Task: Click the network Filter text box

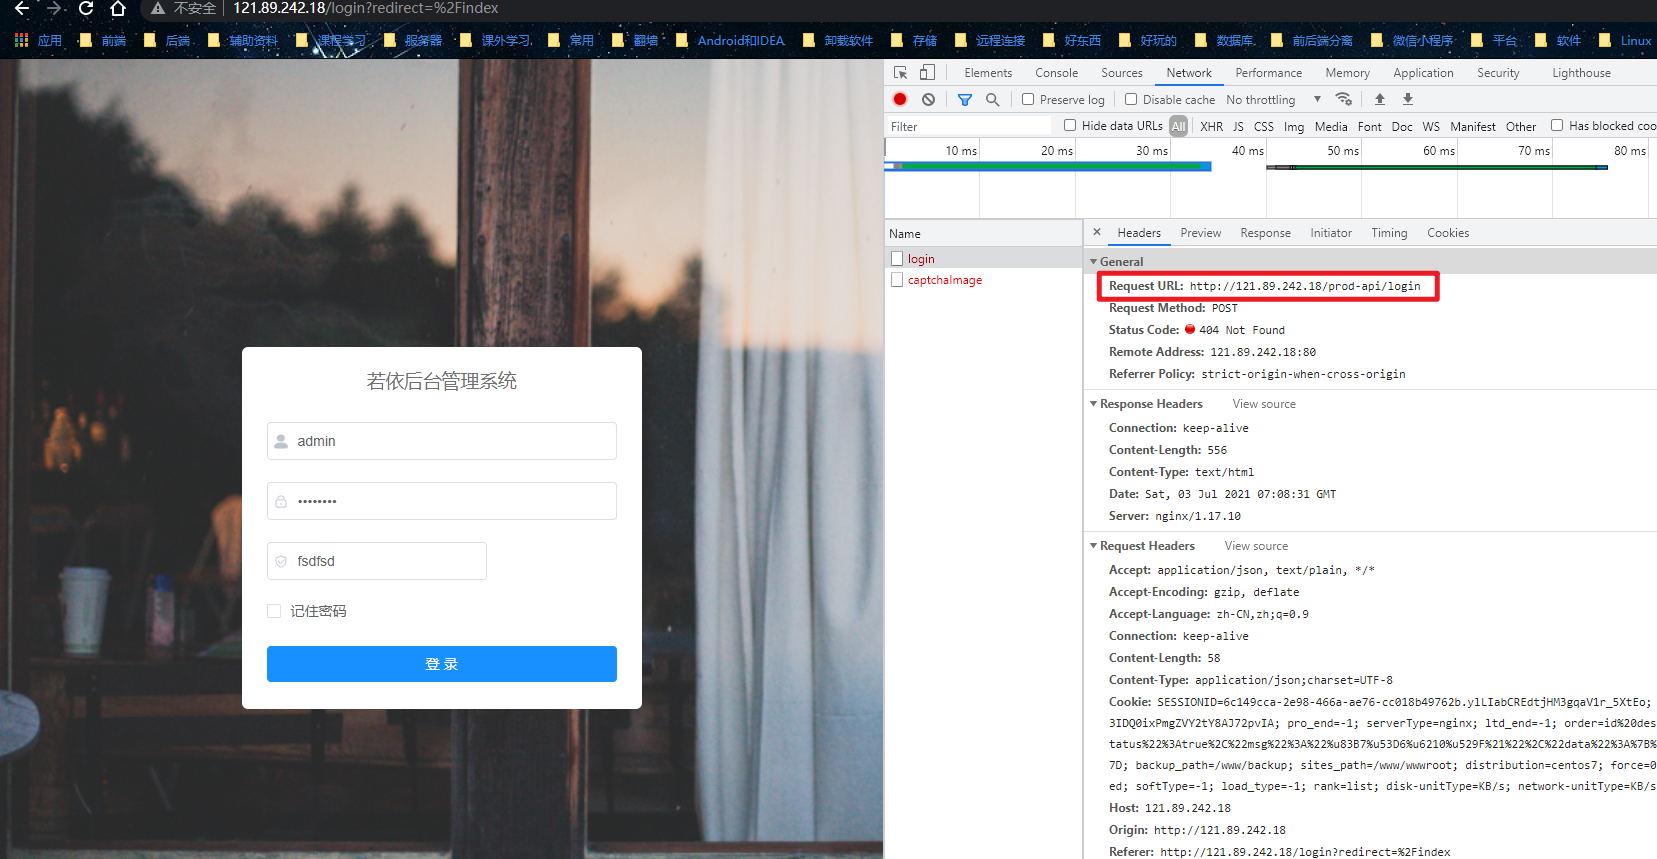Action: tap(968, 126)
